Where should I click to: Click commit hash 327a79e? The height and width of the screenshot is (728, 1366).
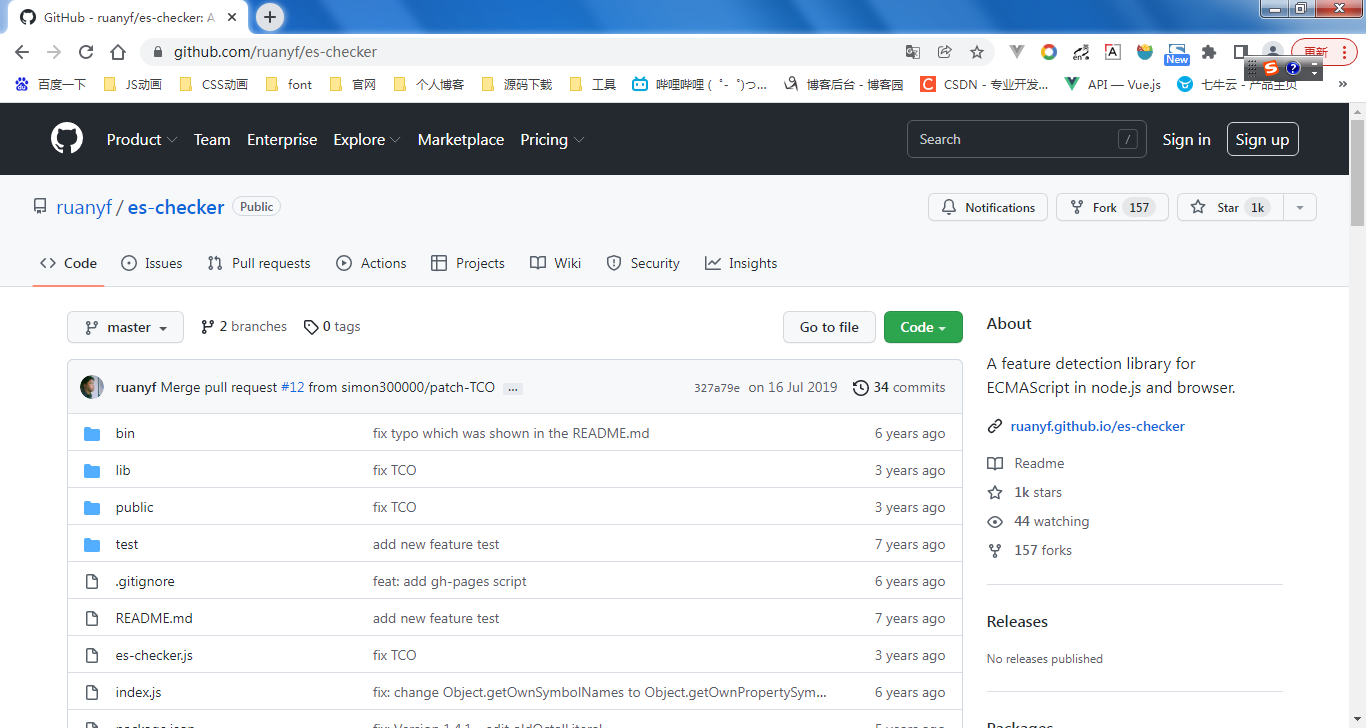[x=717, y=388]
